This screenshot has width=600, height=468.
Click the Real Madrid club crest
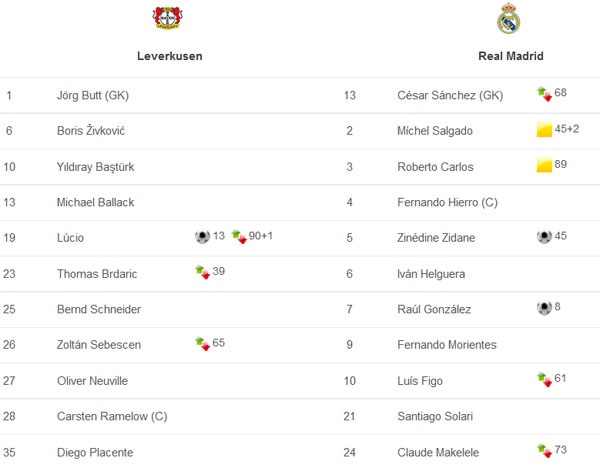510,18
